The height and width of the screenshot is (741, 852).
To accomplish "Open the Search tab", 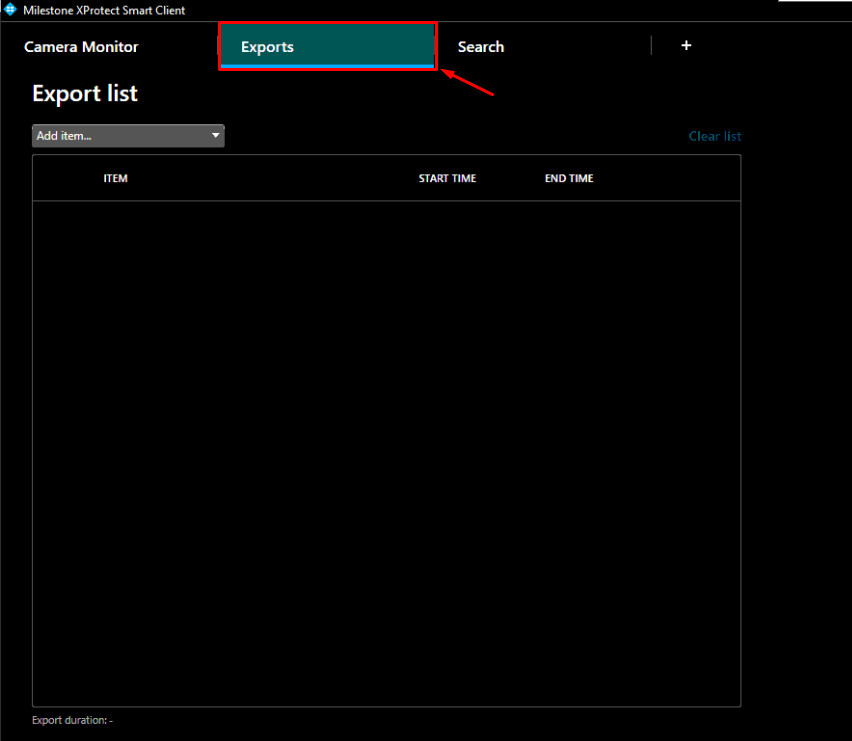I will [481, 47].
